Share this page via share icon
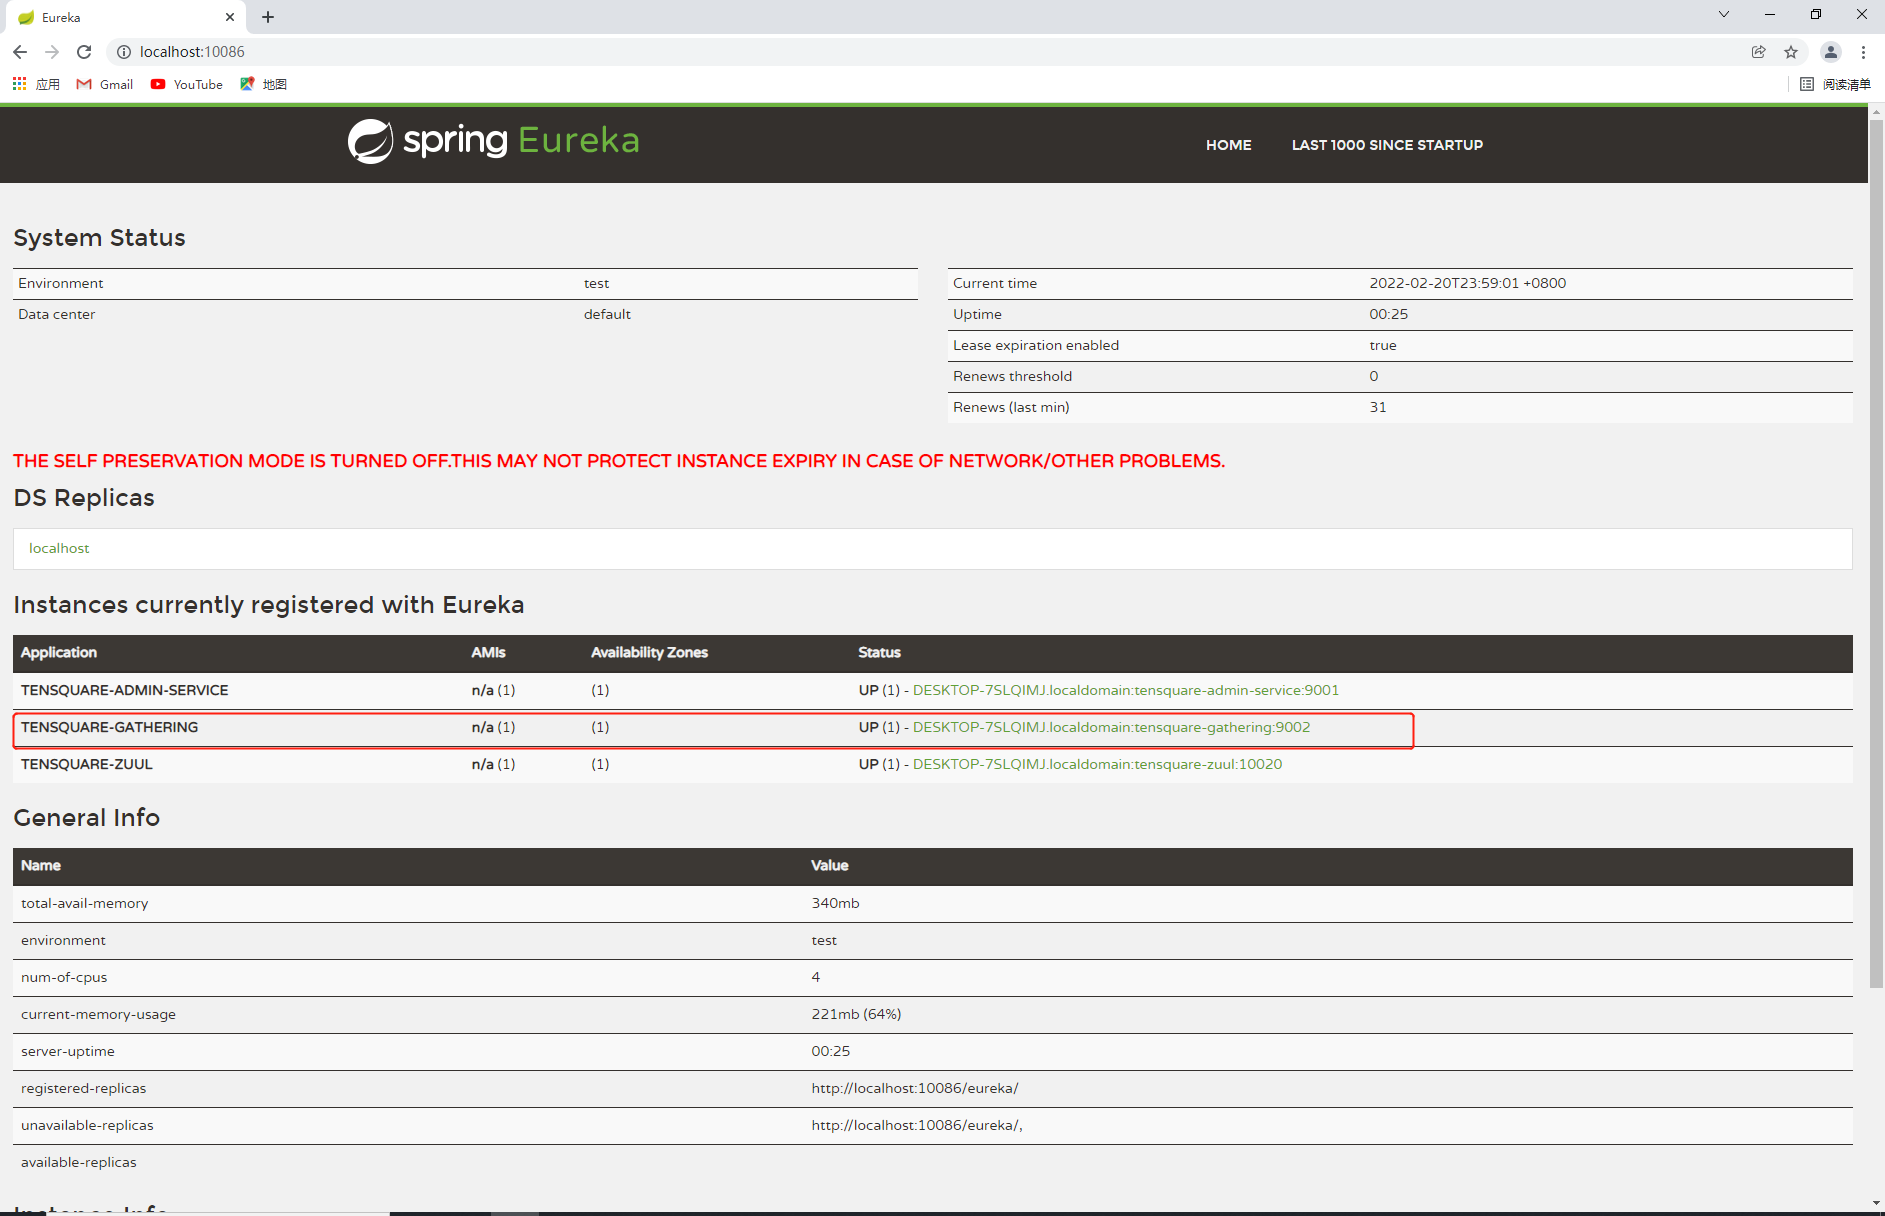 coord(1759,52)
